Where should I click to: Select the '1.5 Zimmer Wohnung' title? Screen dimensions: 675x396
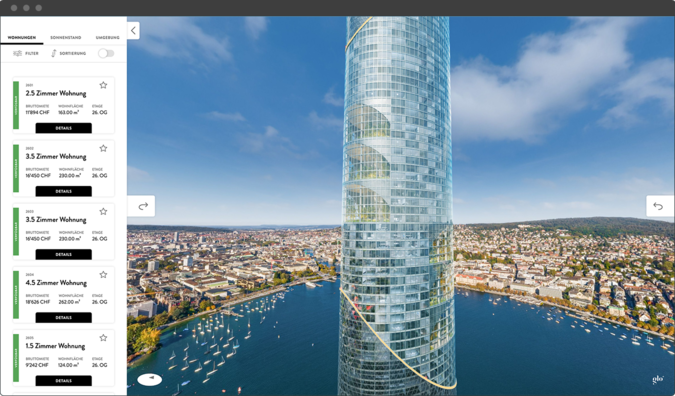coord(55,346)
